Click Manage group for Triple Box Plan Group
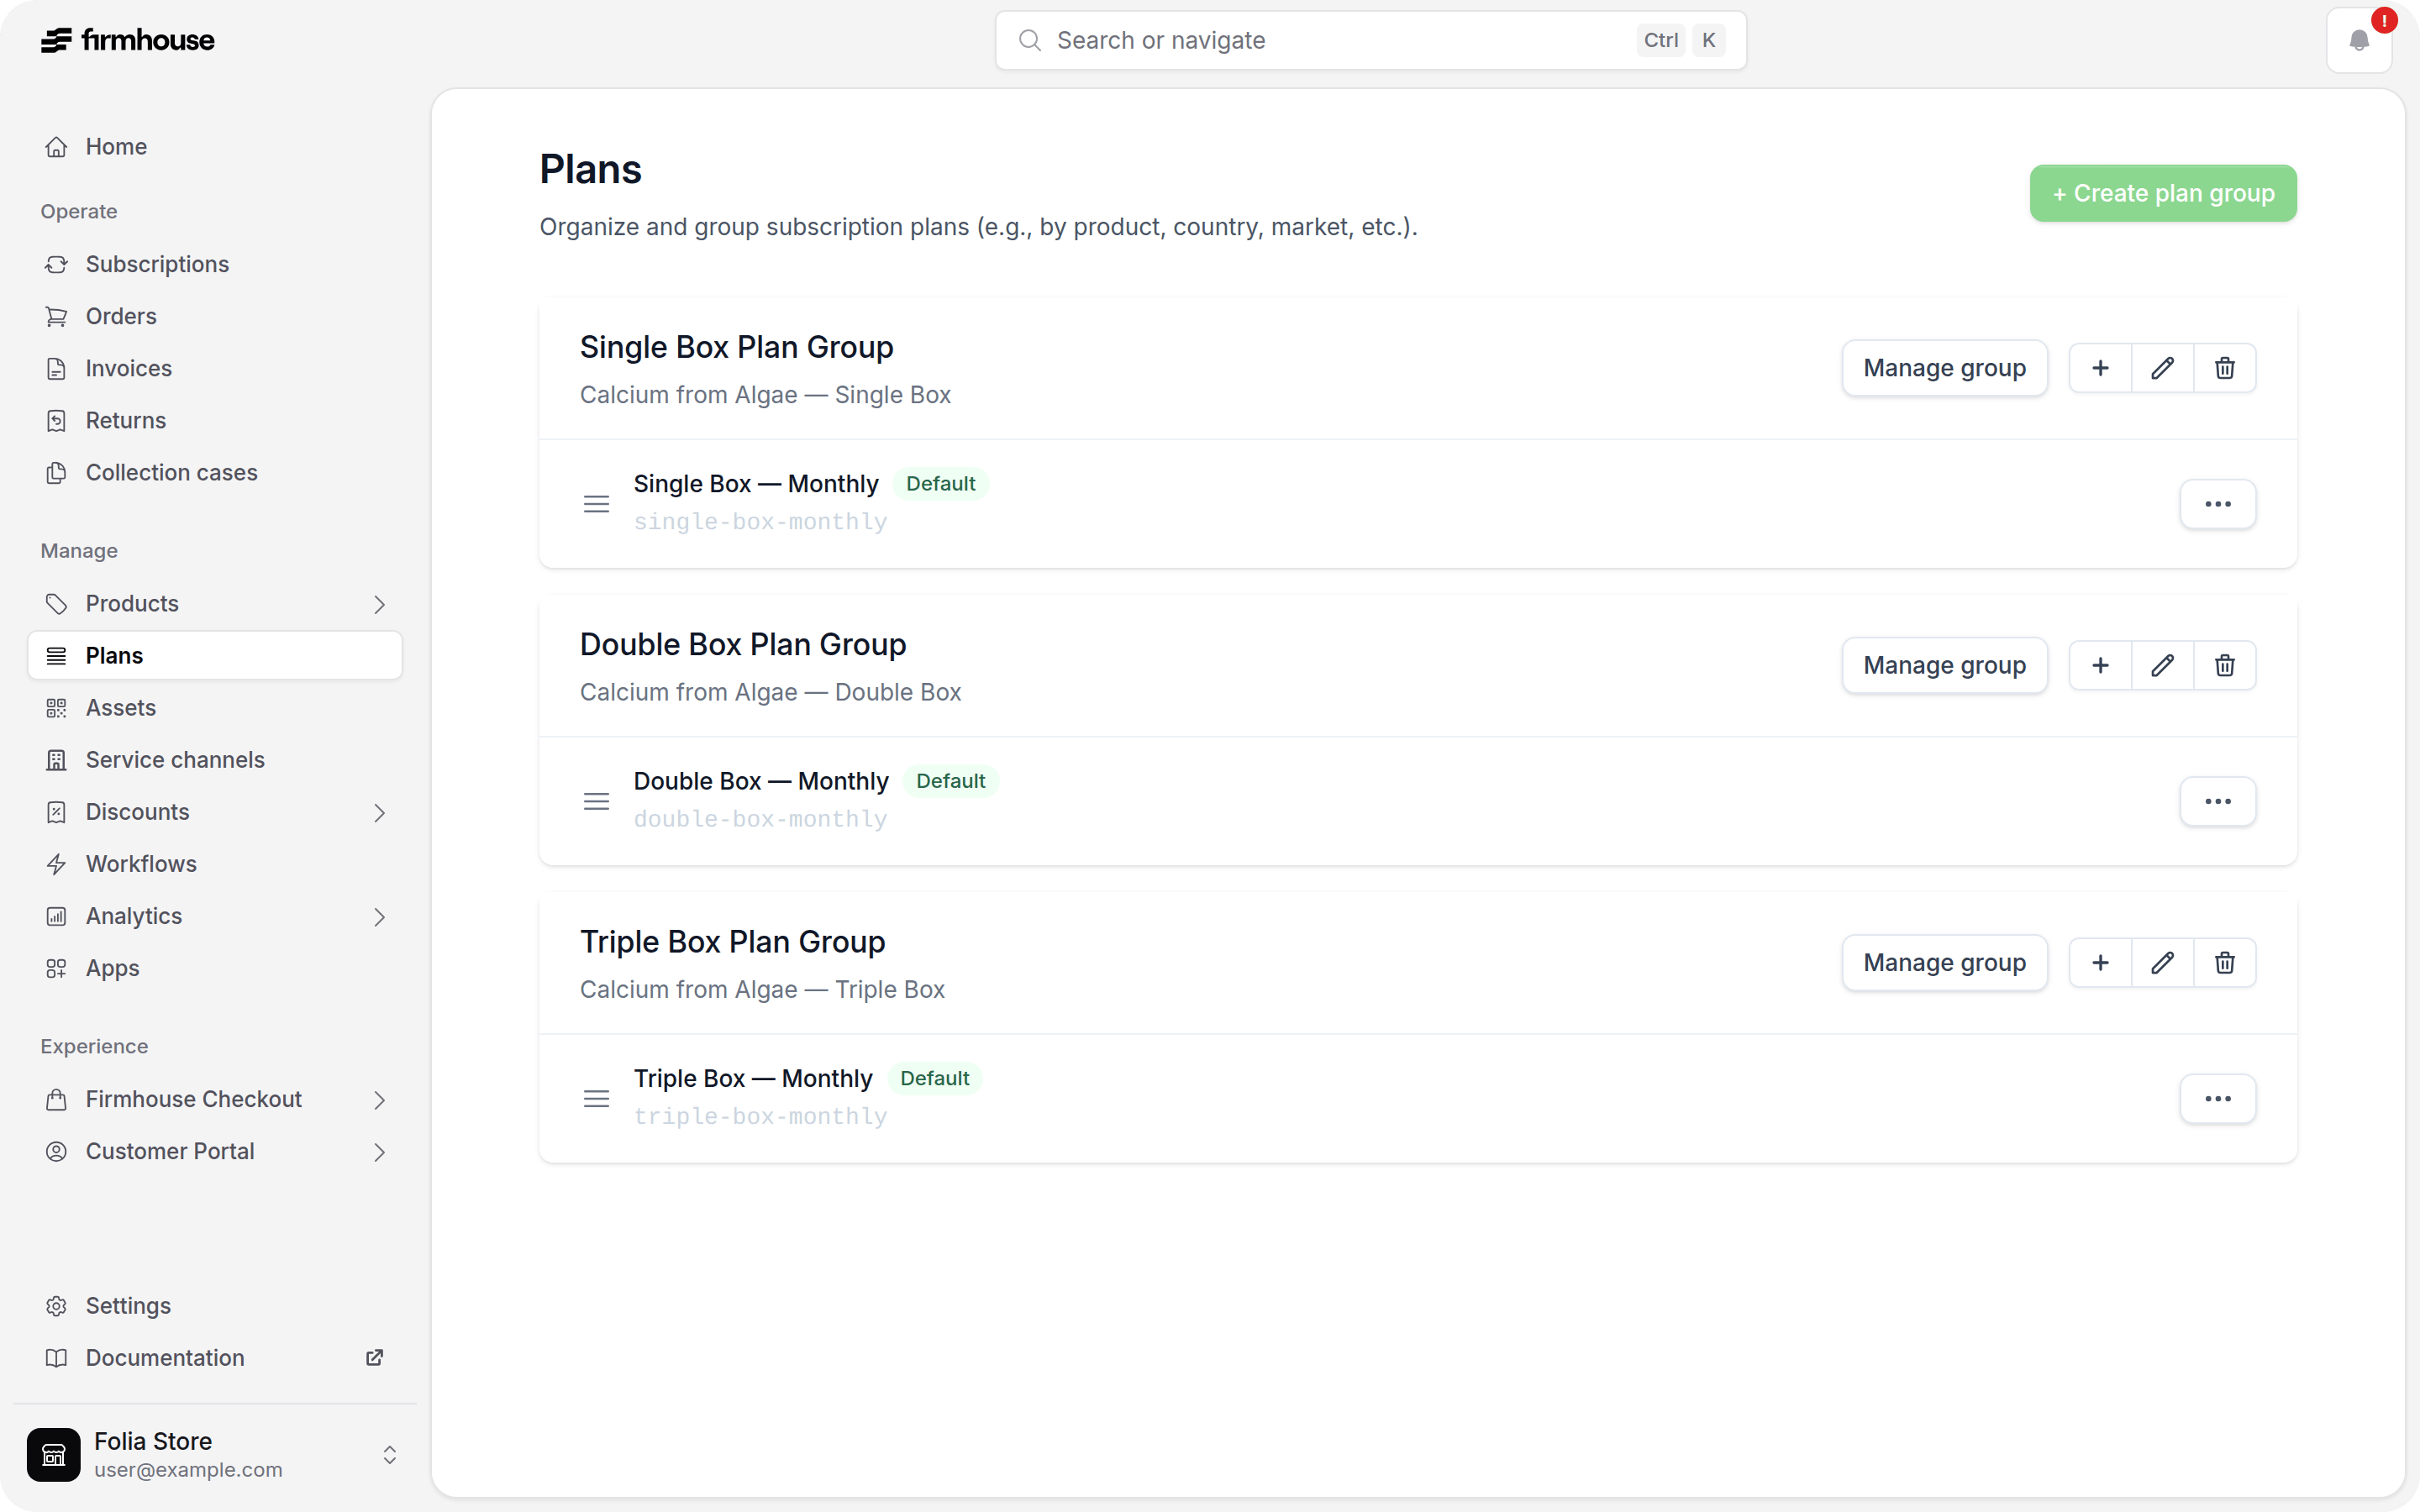 click(x=1944, y=962)
